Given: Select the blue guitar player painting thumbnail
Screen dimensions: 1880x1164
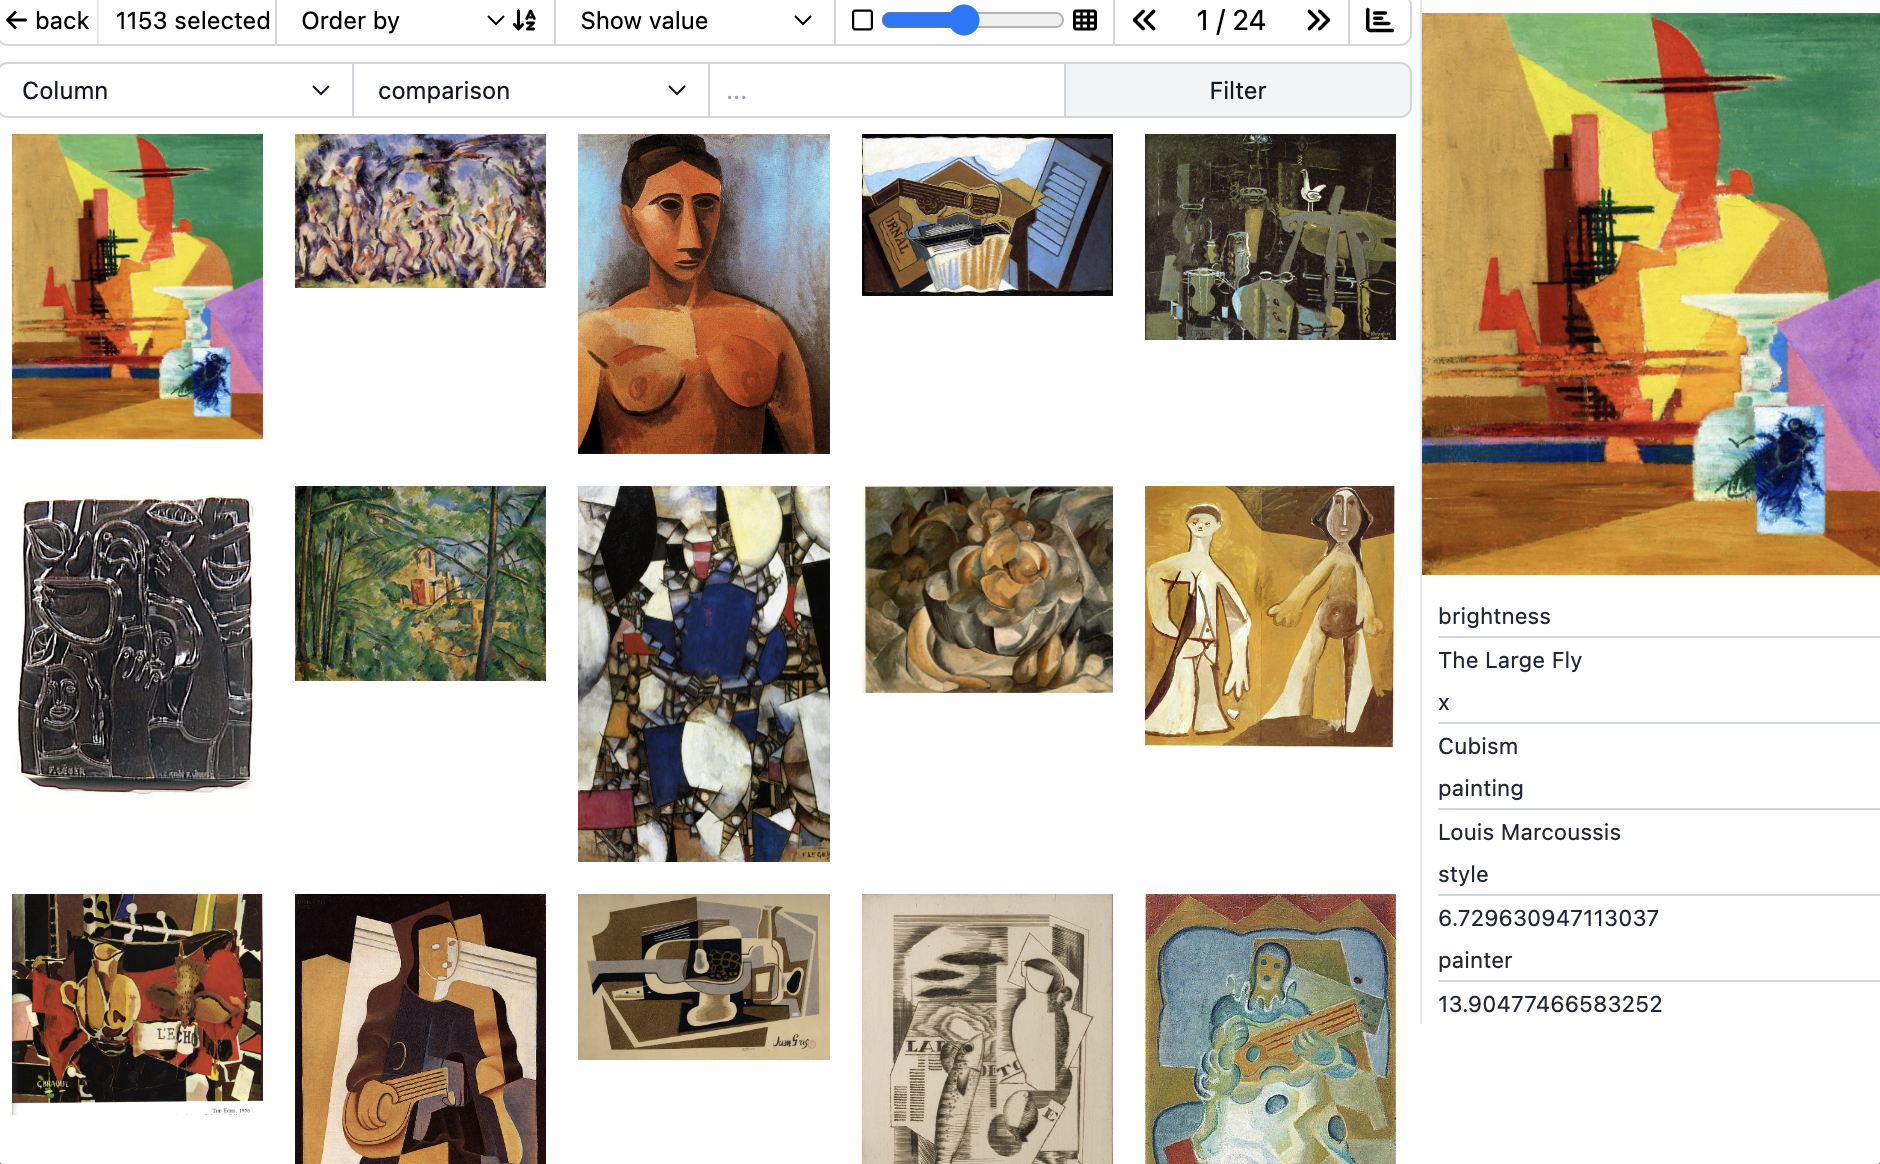Looking at the screenshot, I should (1270, 1029).
